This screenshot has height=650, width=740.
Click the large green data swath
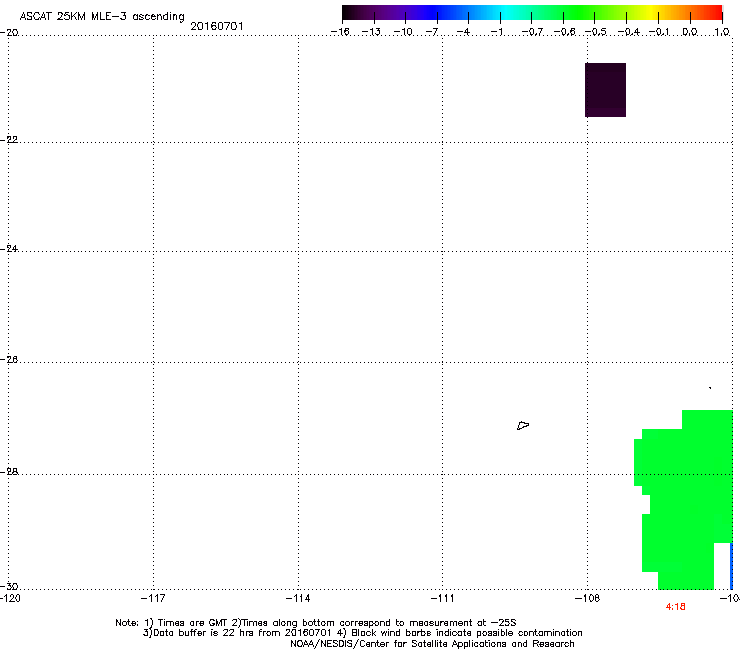(683, 499)
